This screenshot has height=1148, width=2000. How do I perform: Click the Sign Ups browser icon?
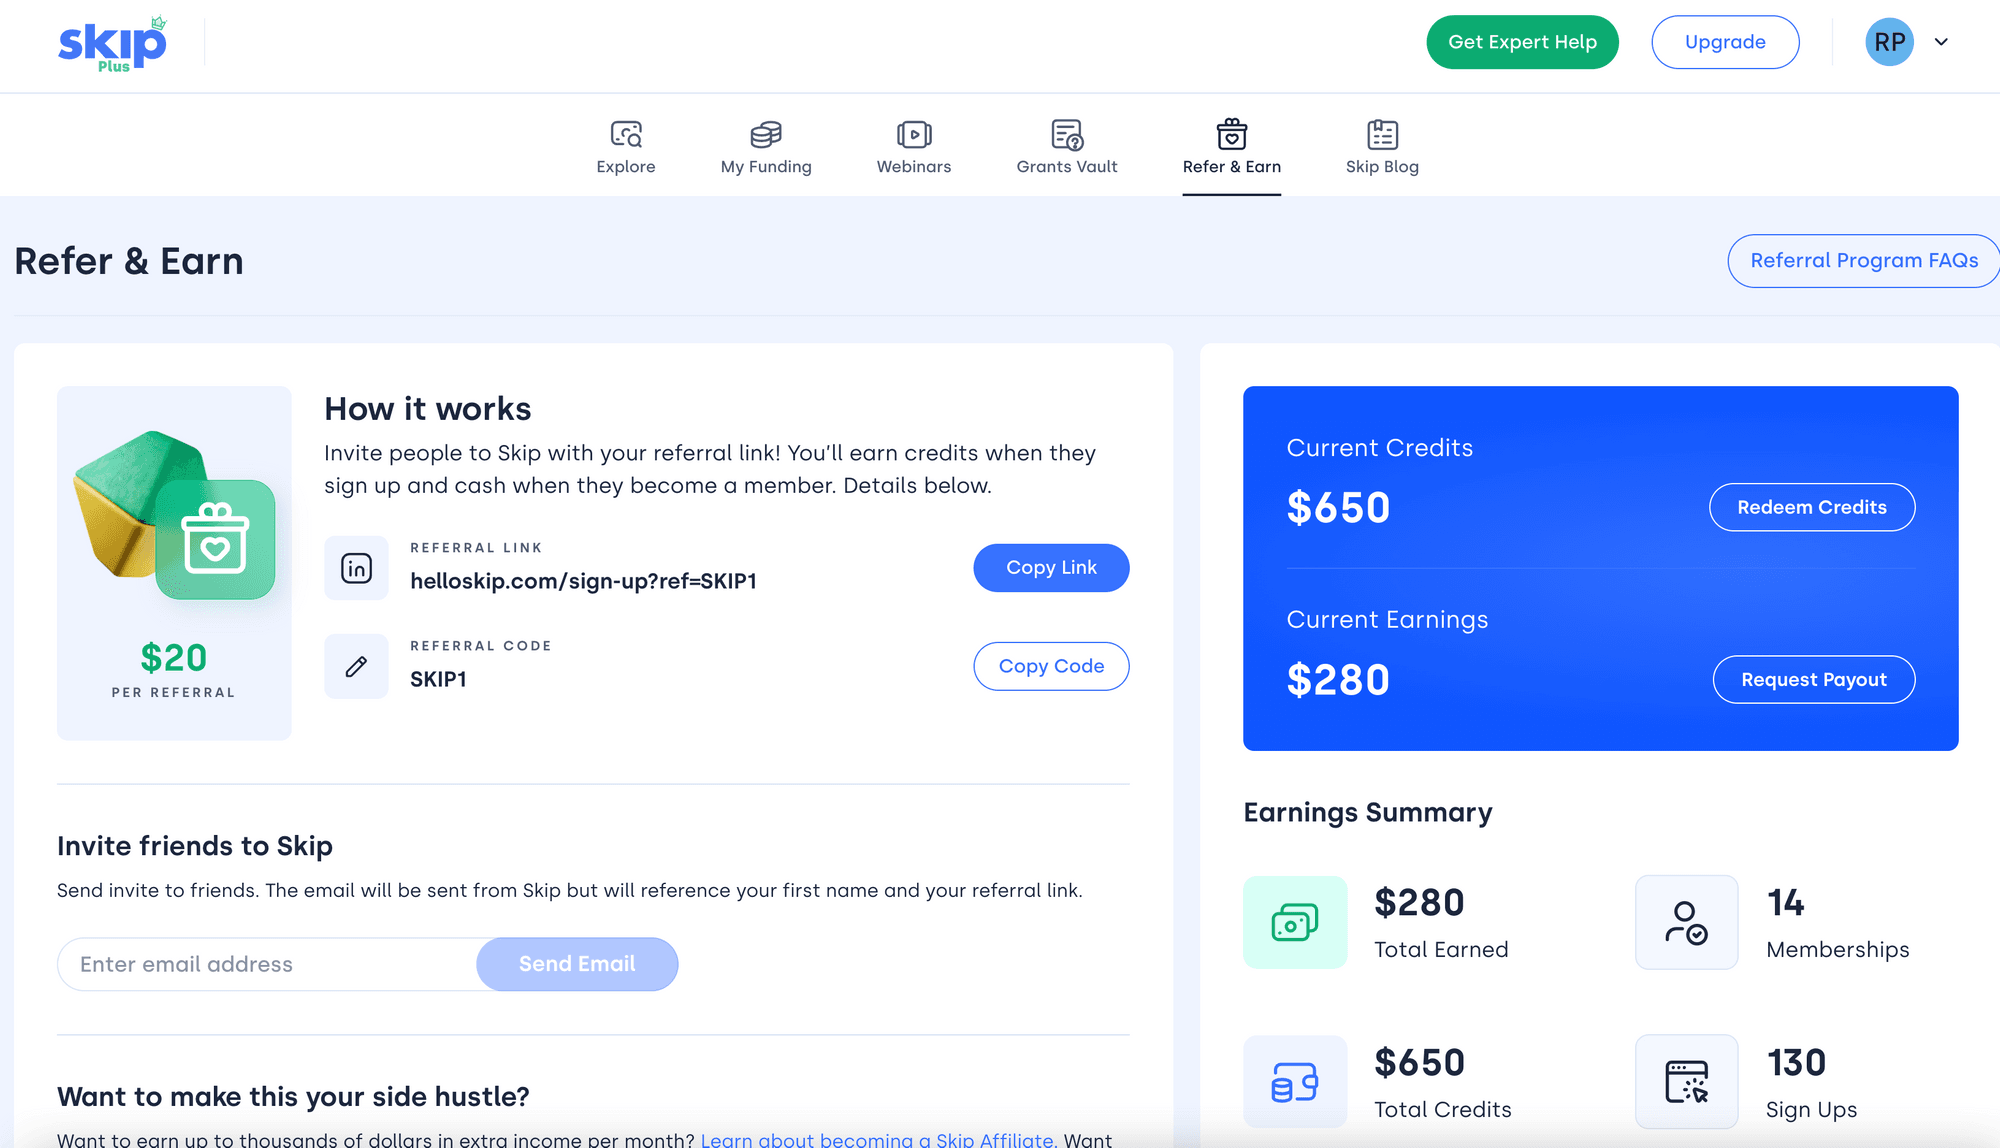[x=1686, y=1082]
